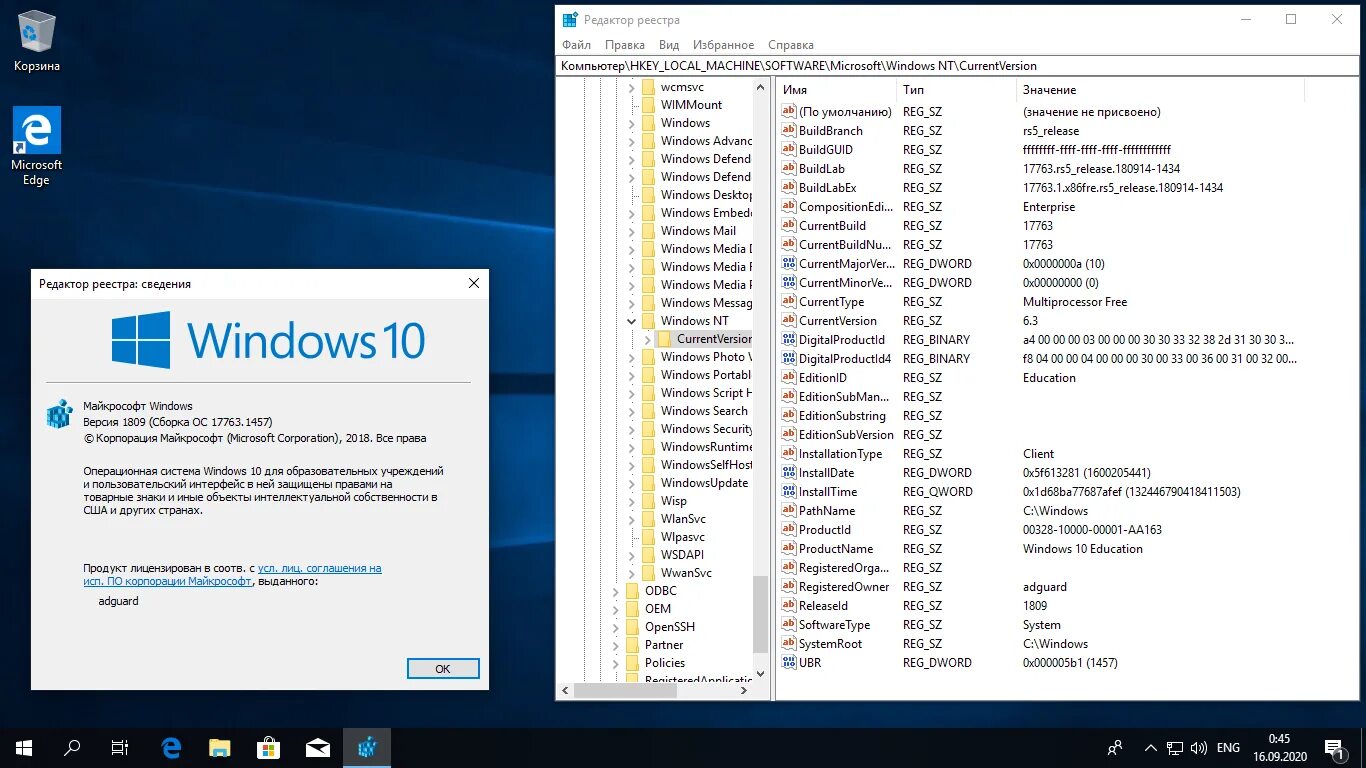1366x768 pixels.
Task: Switch the ENG input language indicator
Action: (x=1228, y=747)
